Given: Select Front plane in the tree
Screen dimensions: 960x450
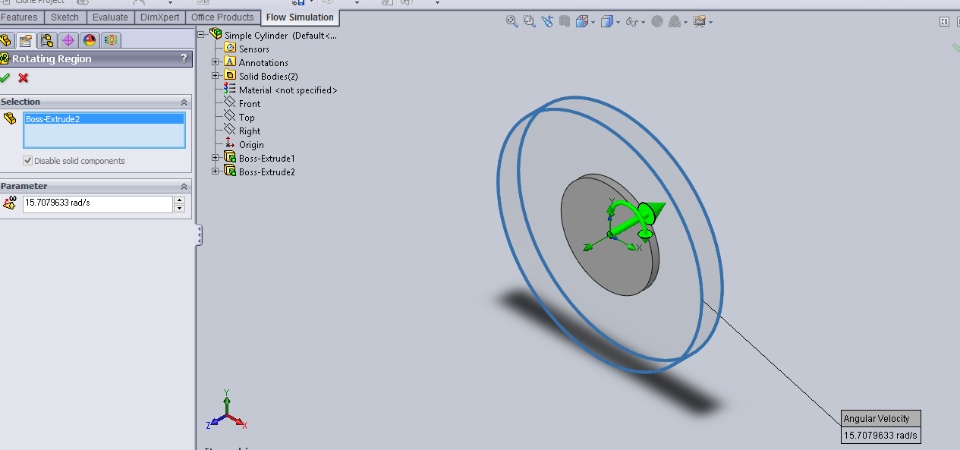Looking at the screenshot, I should pos(250,103).
